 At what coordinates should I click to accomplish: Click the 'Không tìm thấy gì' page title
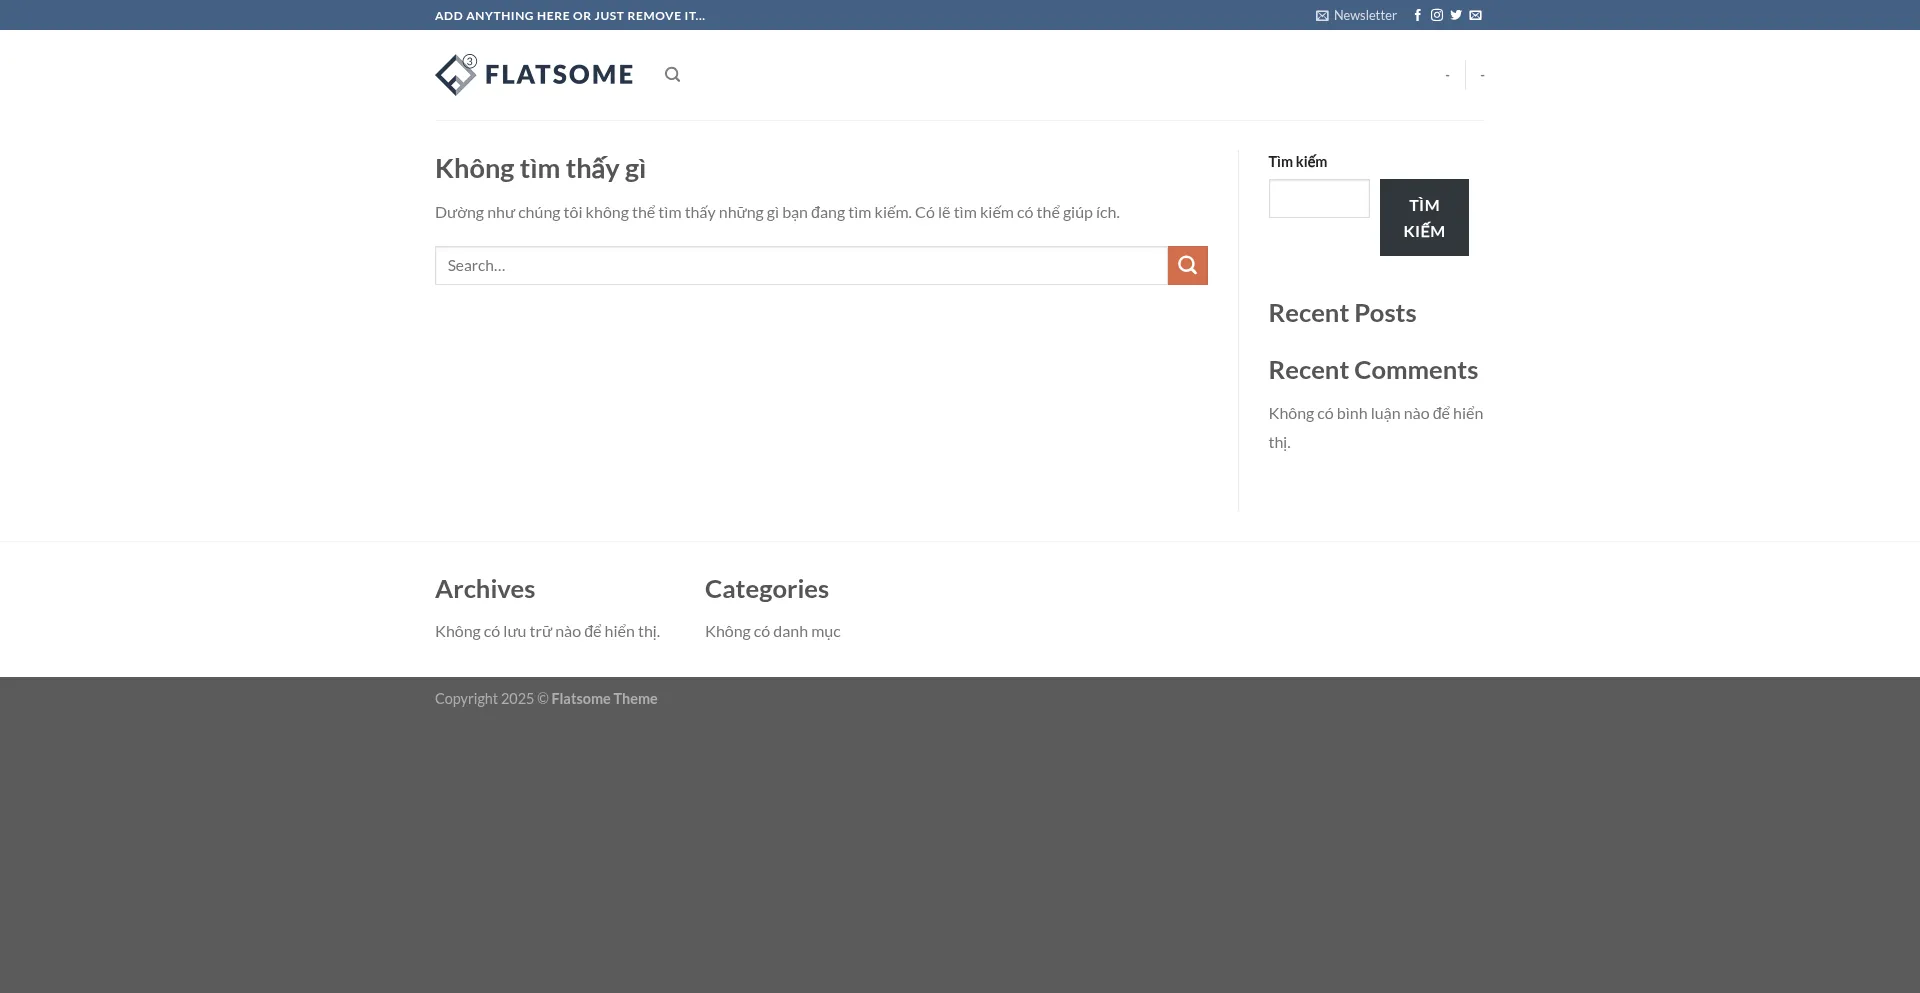pos(540,169)
